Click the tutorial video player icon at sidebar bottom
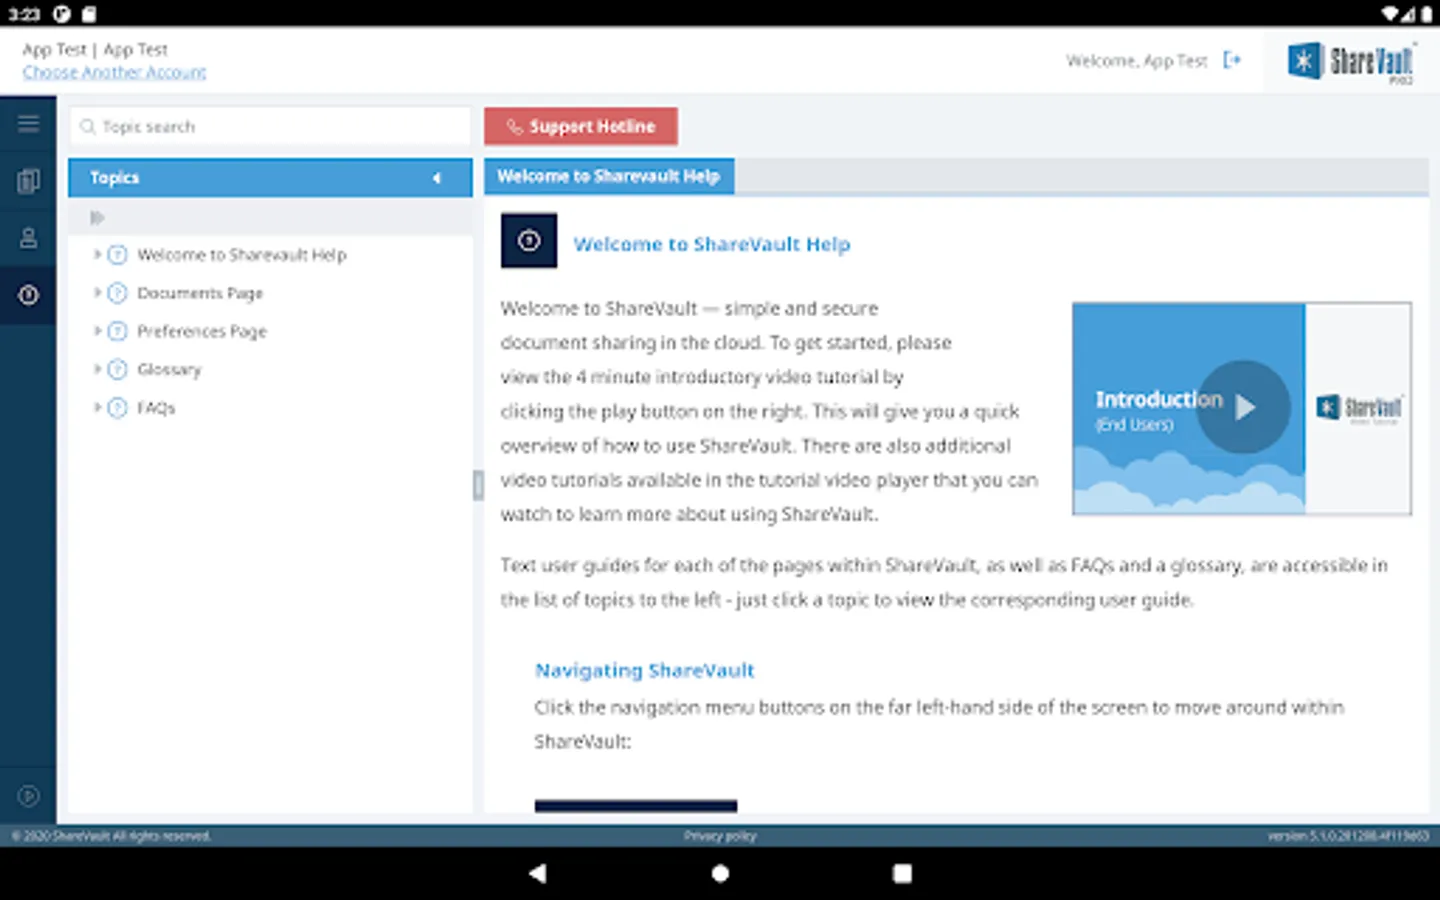Image resolution: width=1440 pixels, height=900 pixels. 28,796
